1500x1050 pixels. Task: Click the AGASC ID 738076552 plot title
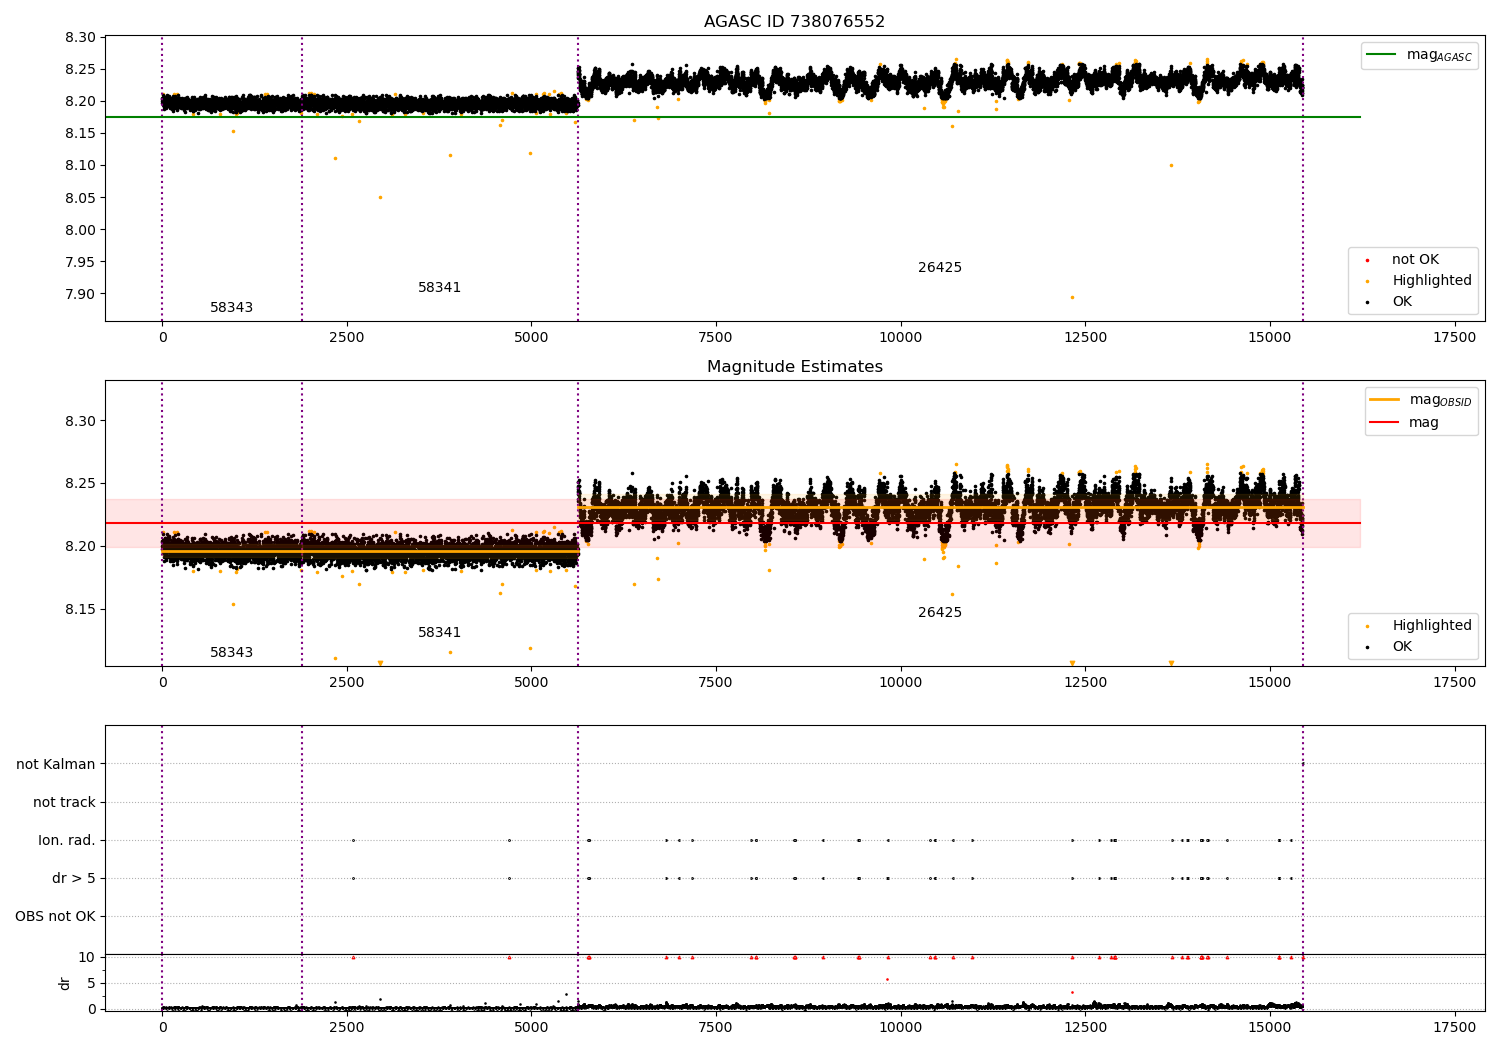tap(794, 22)
